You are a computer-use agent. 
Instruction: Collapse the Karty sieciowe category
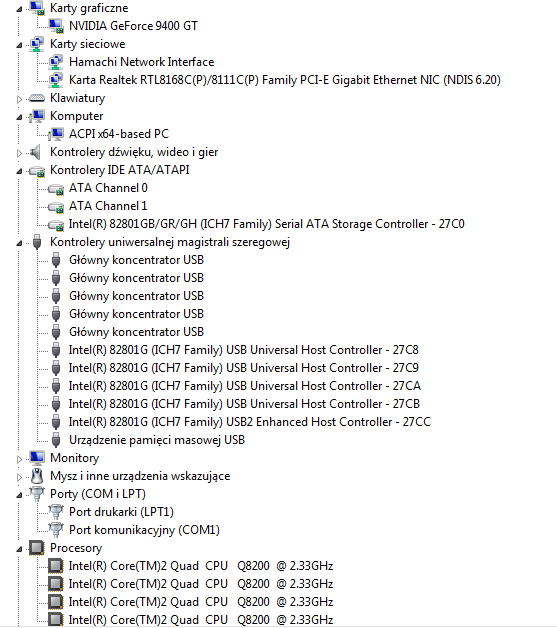pos(19,45)
